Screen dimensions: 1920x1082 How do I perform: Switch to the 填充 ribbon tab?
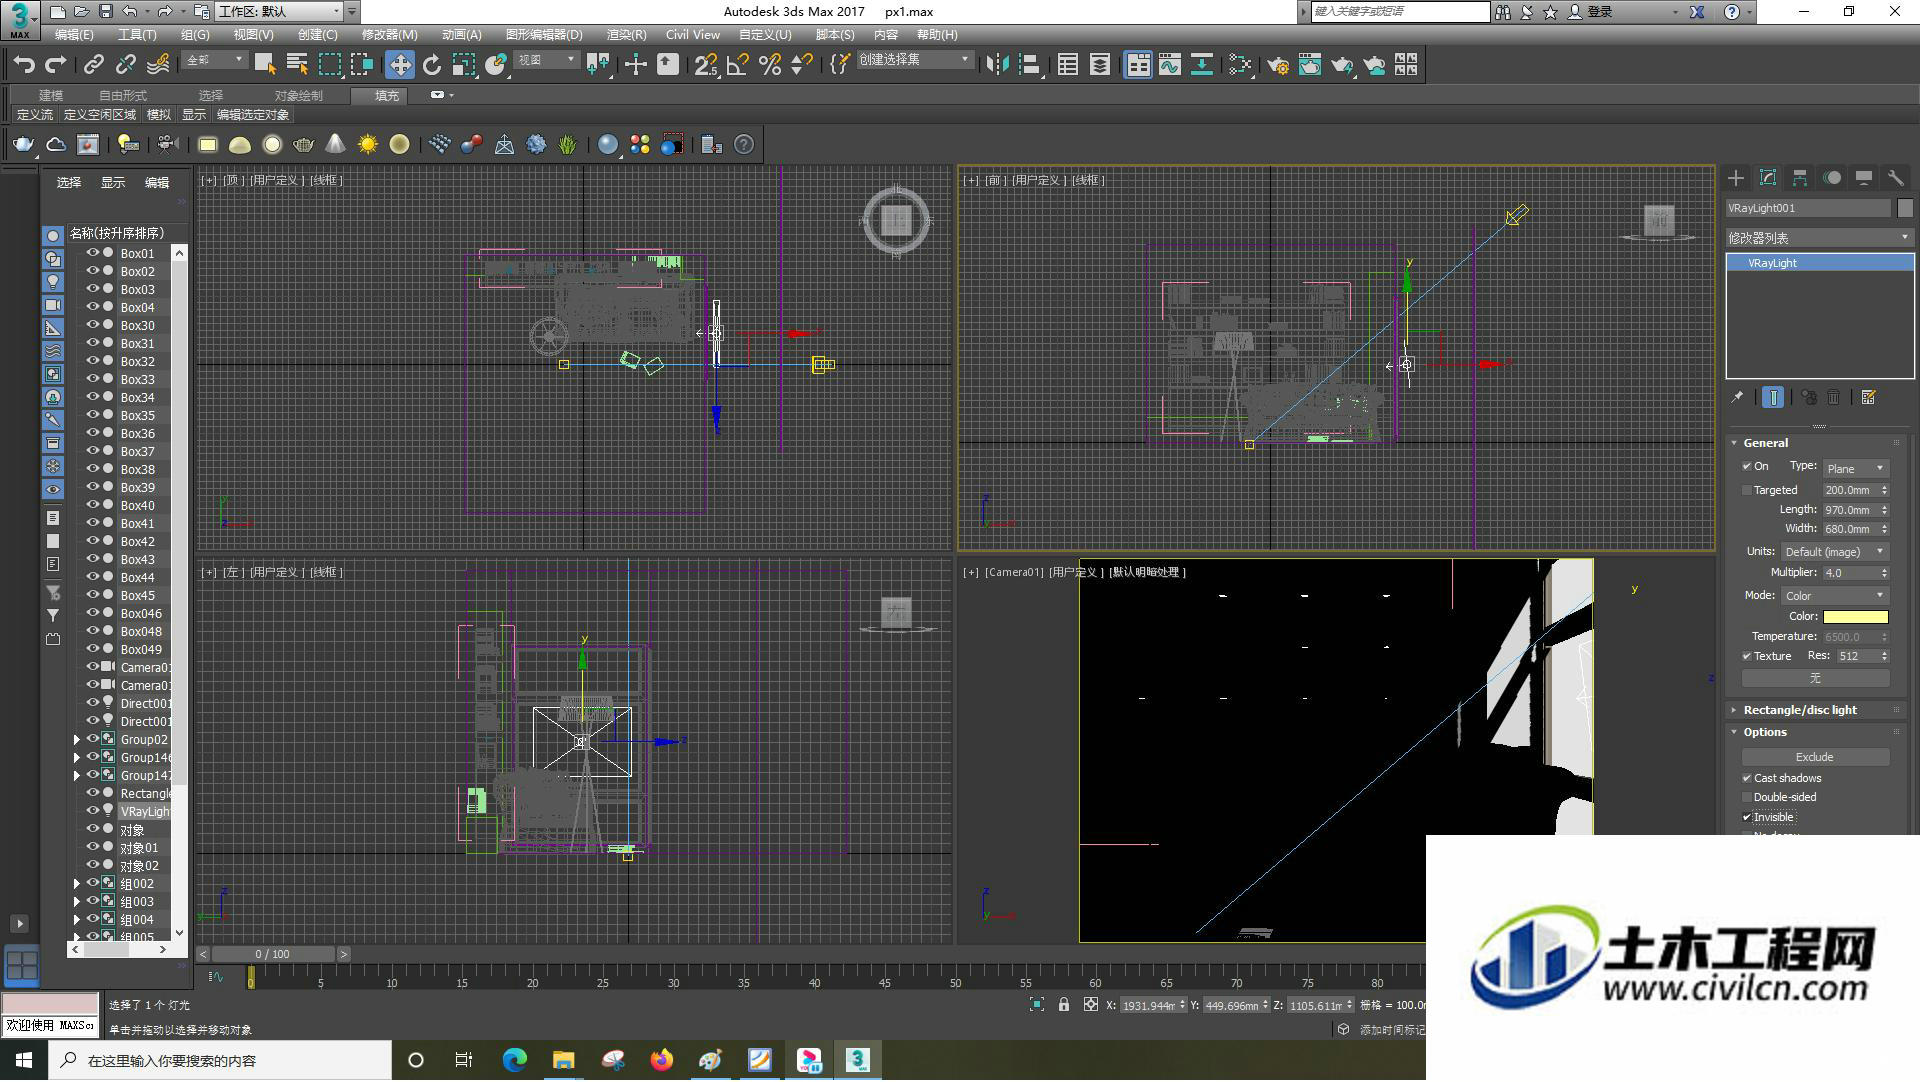pyautogui.click(x=387, y=96)
